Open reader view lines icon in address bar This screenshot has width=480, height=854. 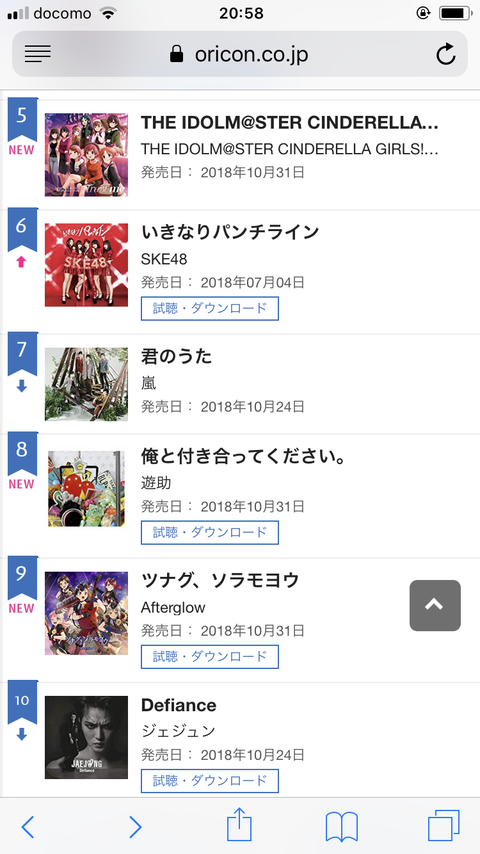click(x=38, y=53)
